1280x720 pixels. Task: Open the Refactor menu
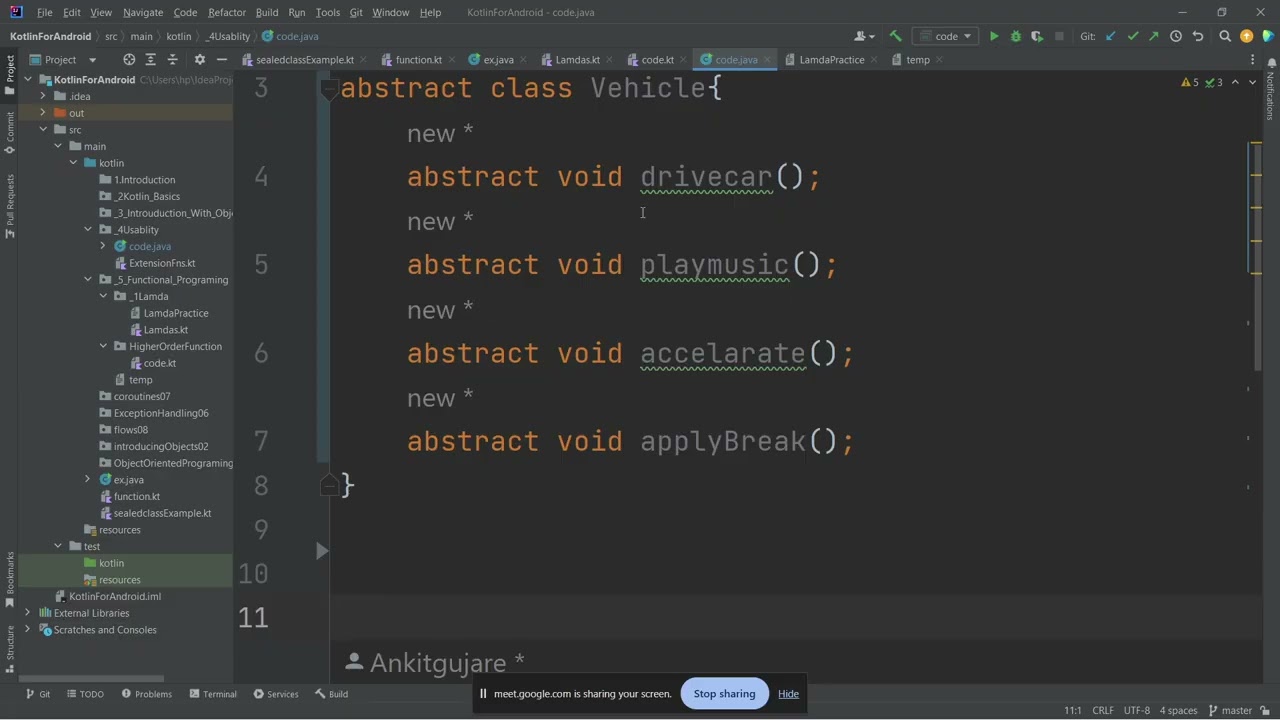point(227,12)
